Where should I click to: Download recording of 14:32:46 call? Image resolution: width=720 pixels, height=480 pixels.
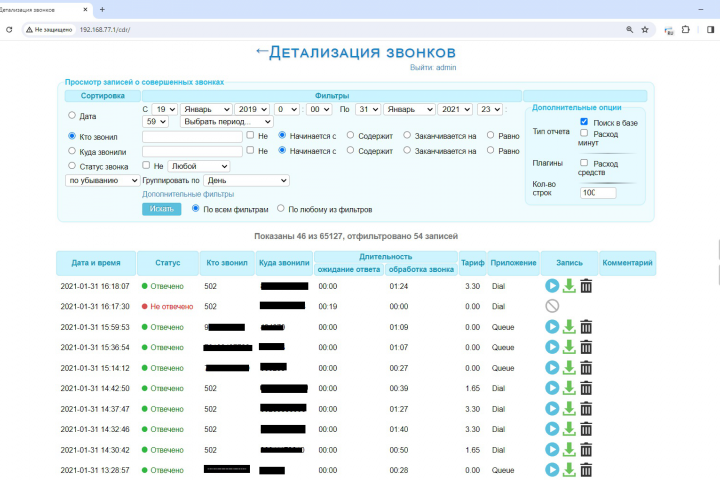(569, 429)
